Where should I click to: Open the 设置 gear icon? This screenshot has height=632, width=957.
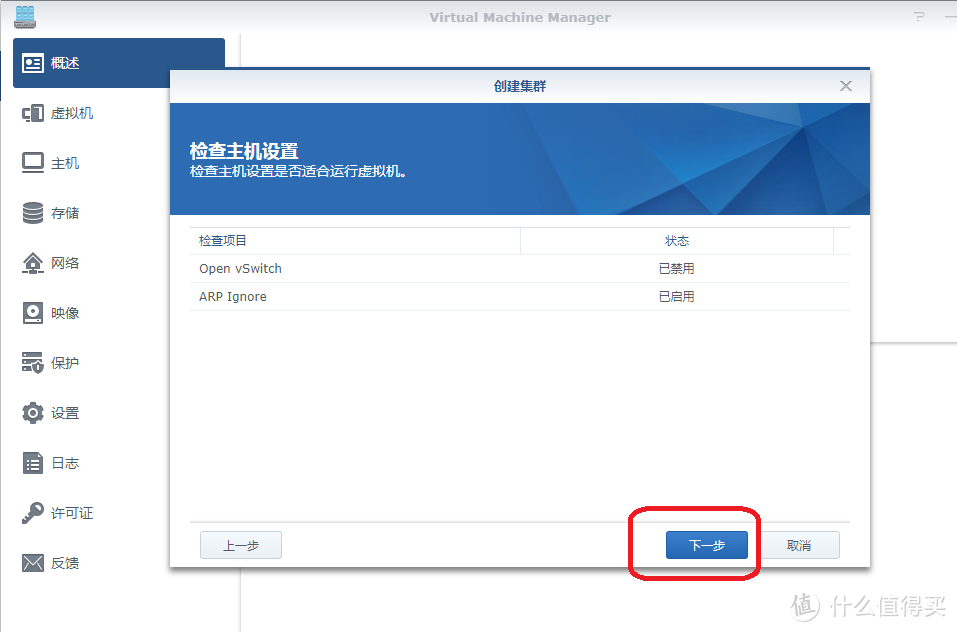point(33,413)
